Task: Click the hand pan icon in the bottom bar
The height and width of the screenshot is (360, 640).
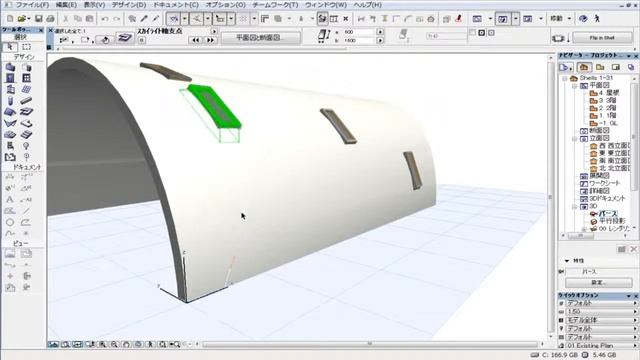Action: [126, 344]
